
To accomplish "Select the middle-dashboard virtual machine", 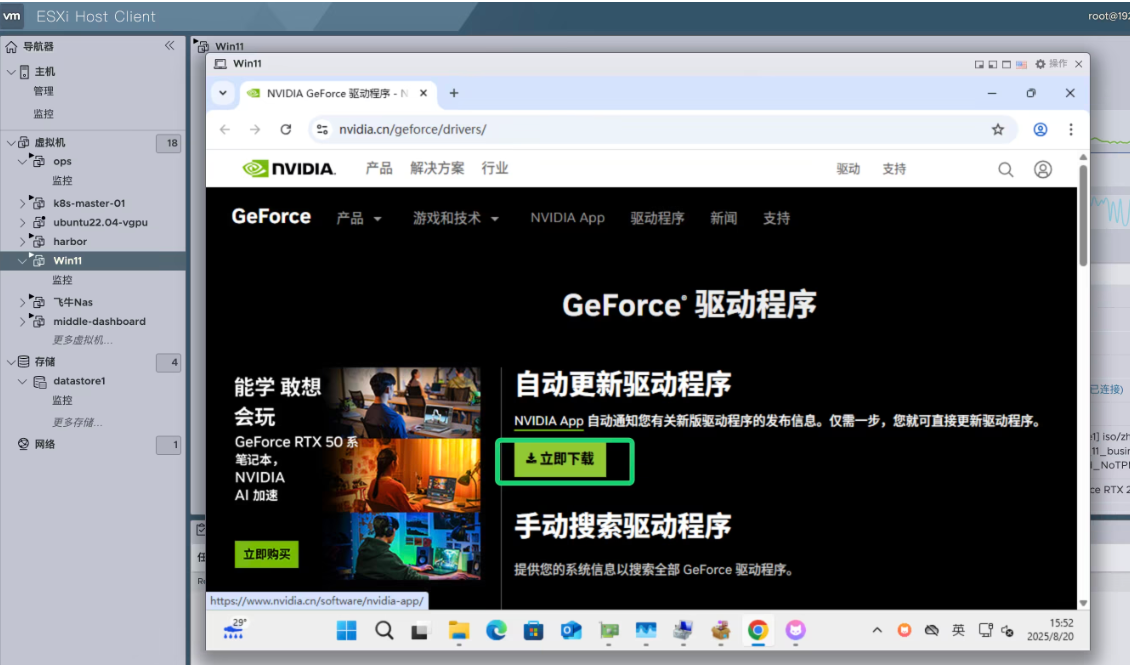I will (x=99, y=321).
